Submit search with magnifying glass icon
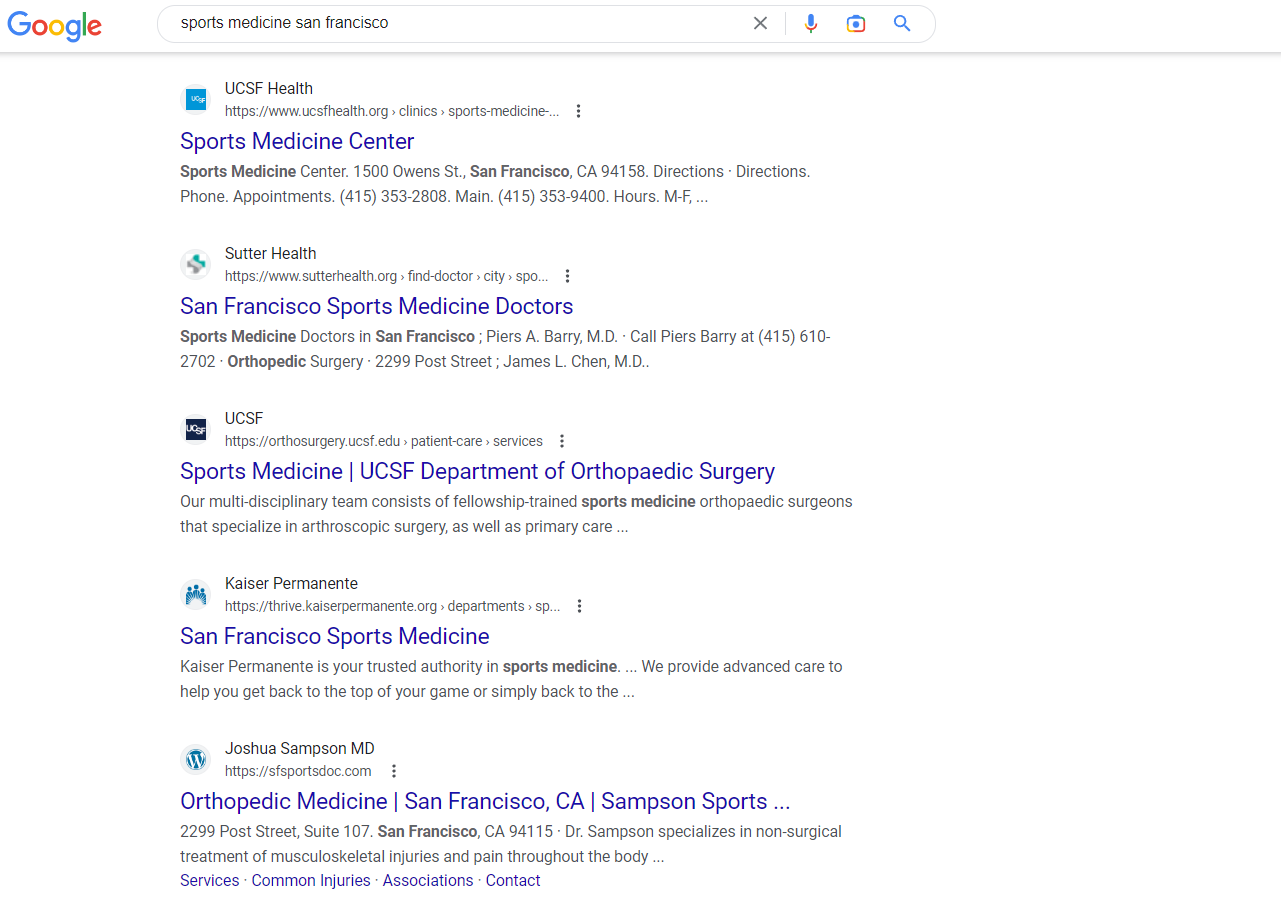Image resolution: width=1281 pixels, height=921 pixels. (x=902, y=23)
